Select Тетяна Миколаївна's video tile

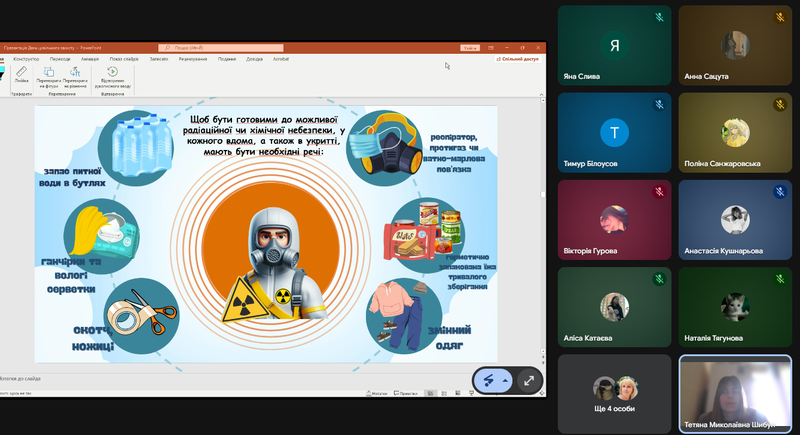(735, 391)
